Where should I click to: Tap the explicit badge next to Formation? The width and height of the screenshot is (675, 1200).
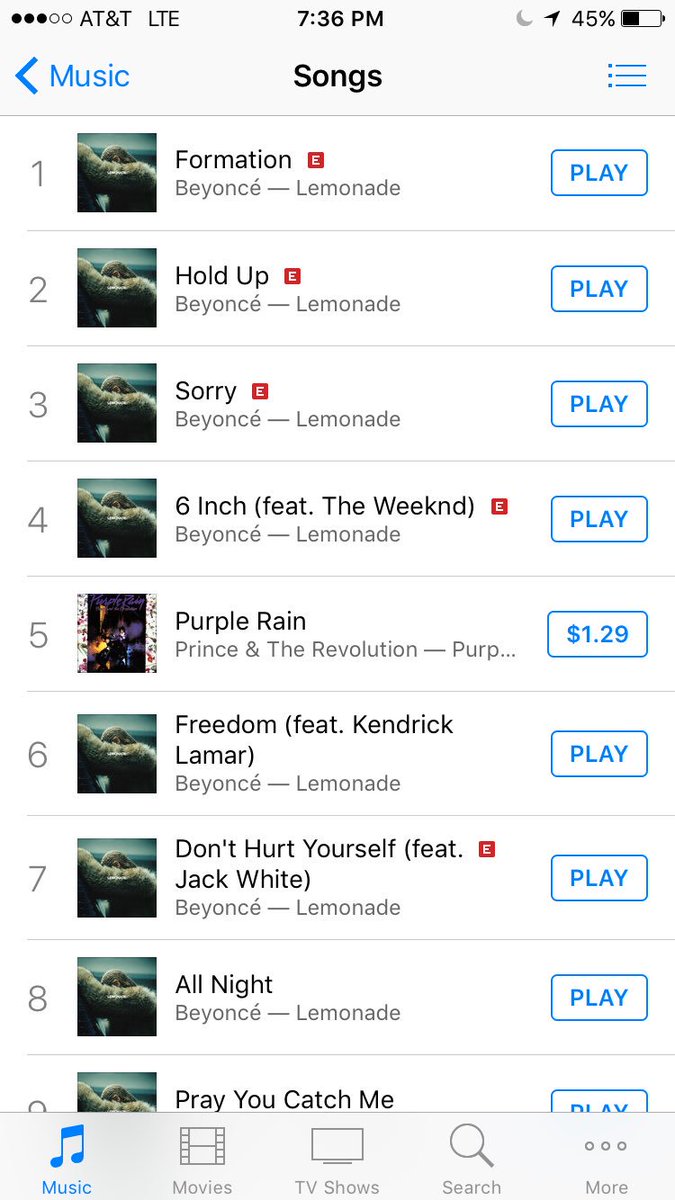click(x=316, y=160)
